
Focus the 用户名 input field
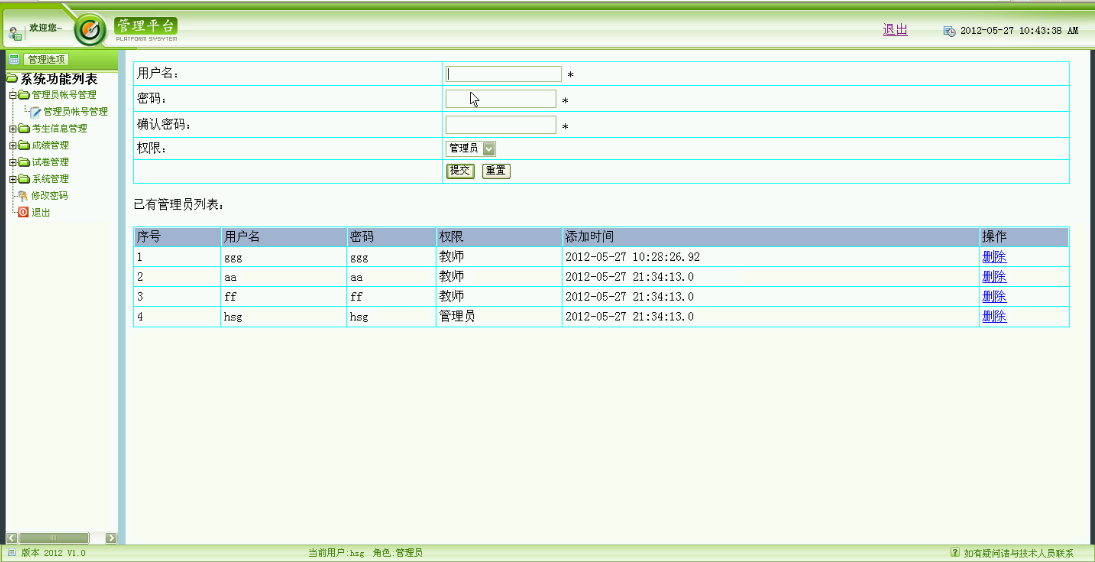pos(504,74)
